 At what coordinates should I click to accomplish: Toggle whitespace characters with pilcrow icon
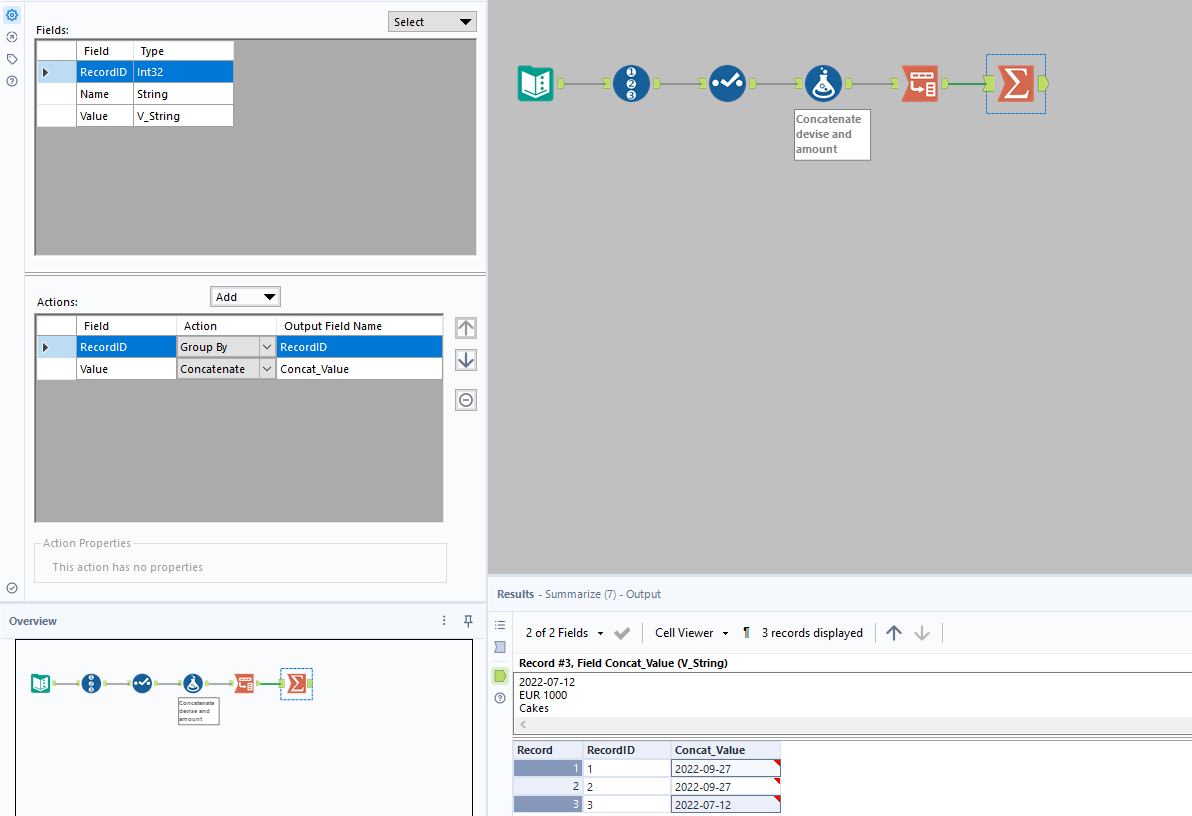[x=745, y=632]
